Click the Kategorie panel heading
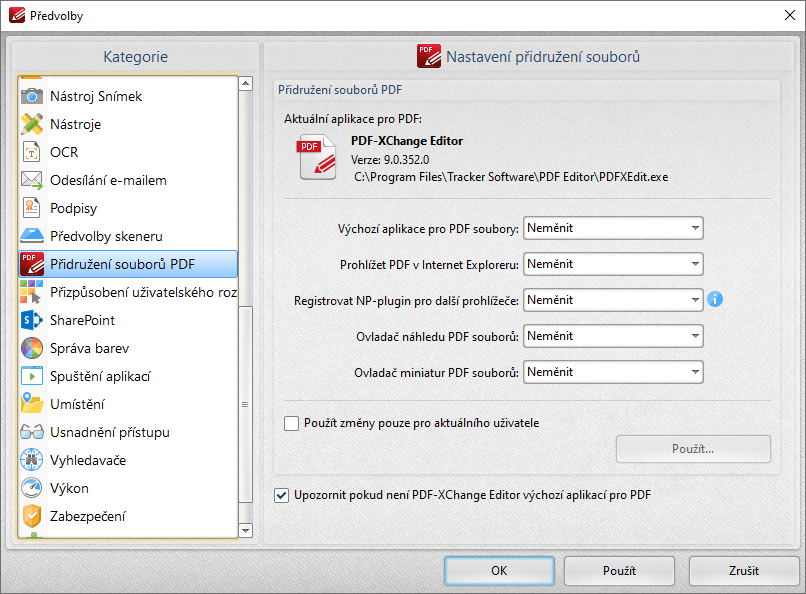This screenshot has height=594, width=806. [136, 57]
